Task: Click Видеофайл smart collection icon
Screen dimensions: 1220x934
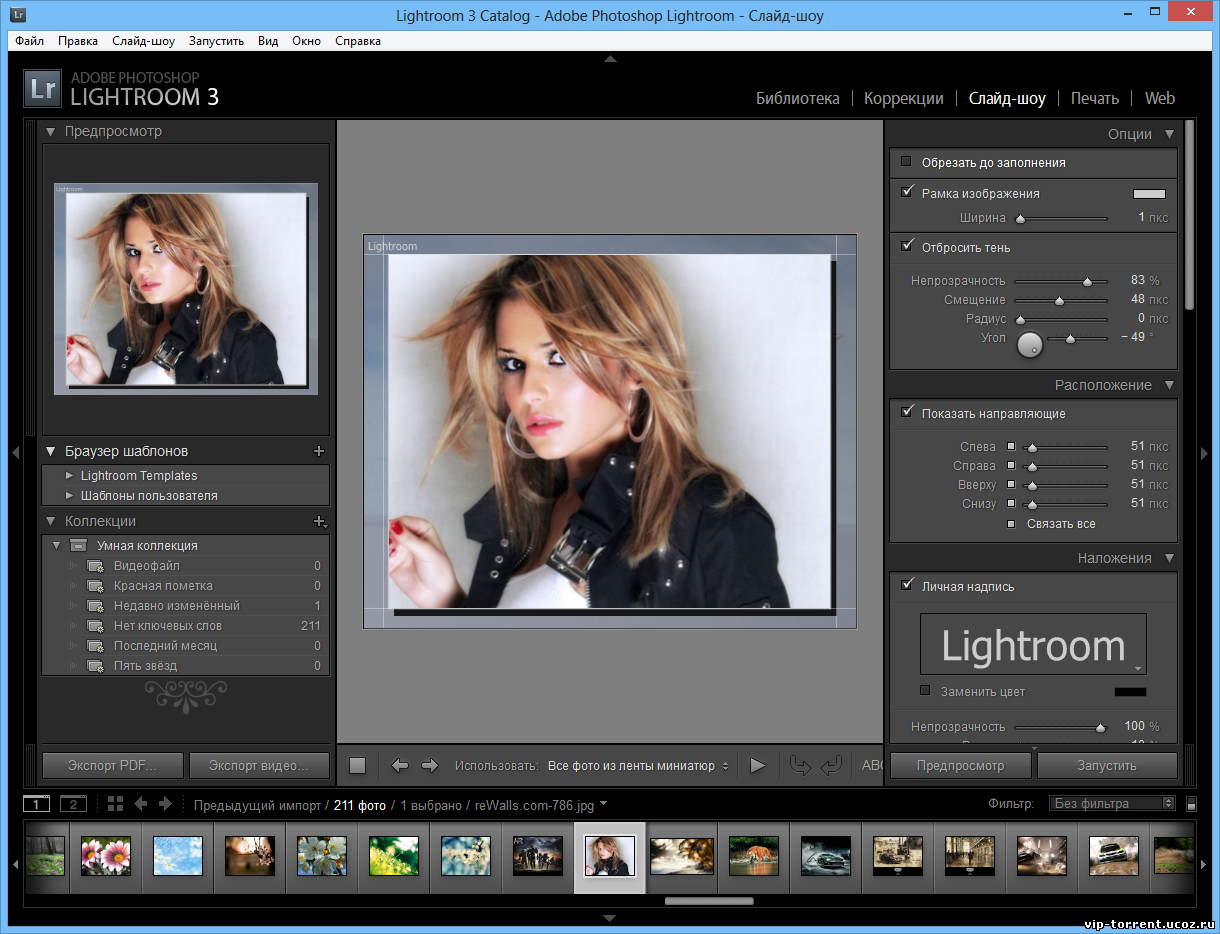Action: (95, 566)
